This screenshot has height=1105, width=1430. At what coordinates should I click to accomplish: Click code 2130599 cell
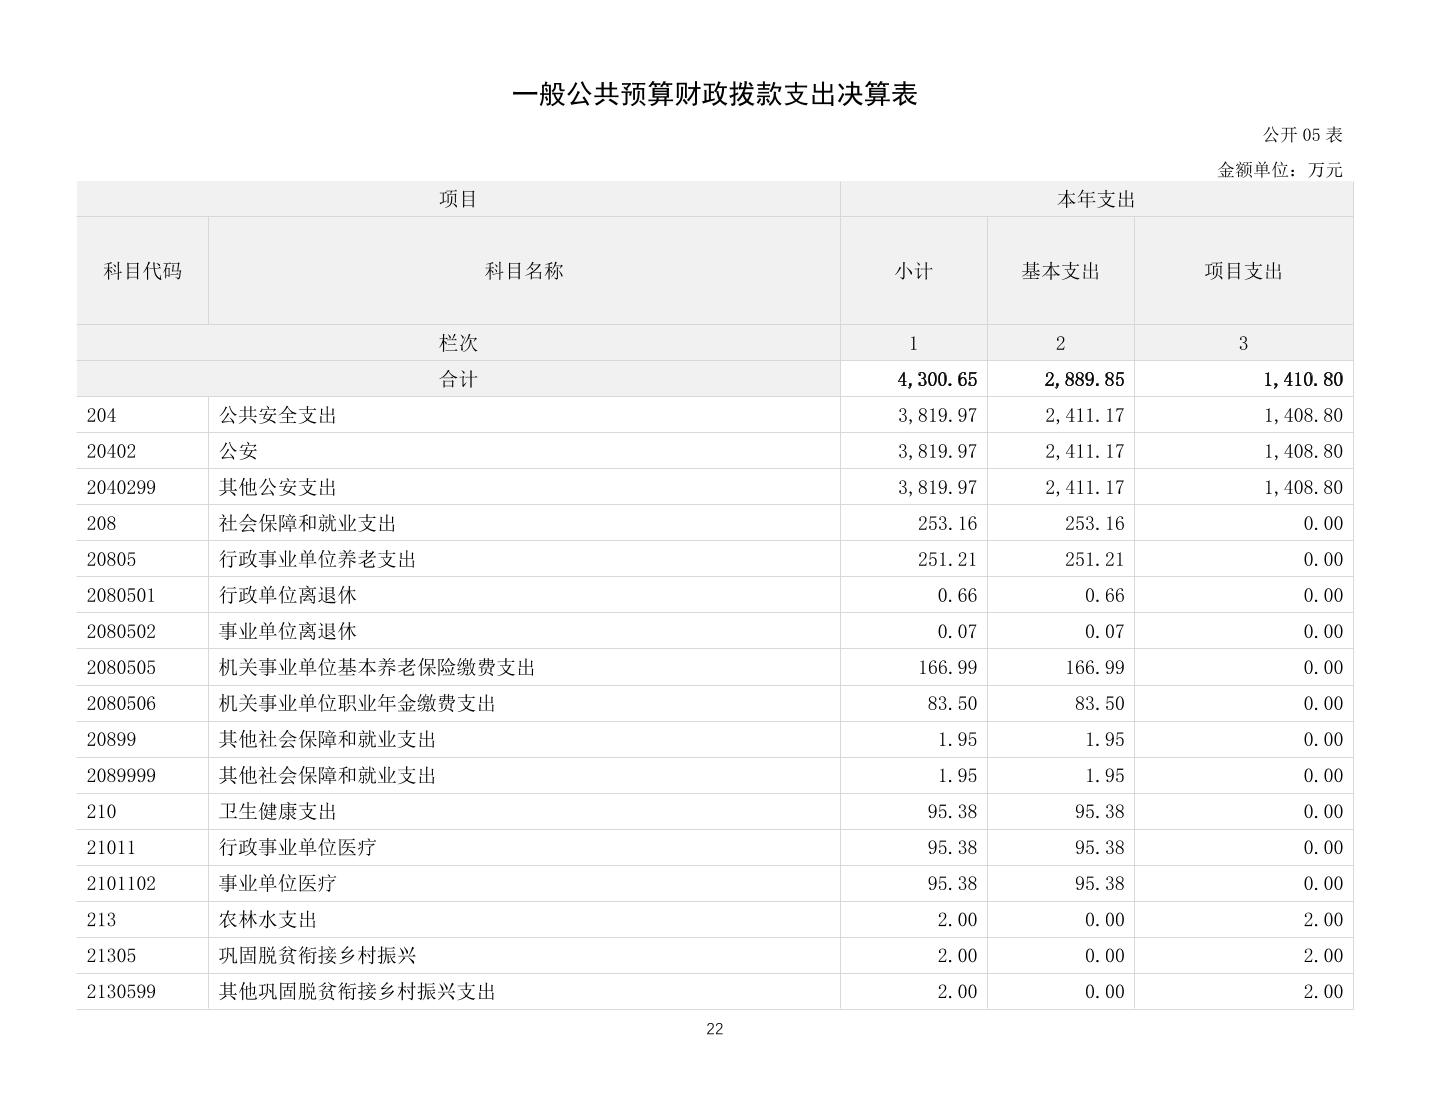coord(143,991)
